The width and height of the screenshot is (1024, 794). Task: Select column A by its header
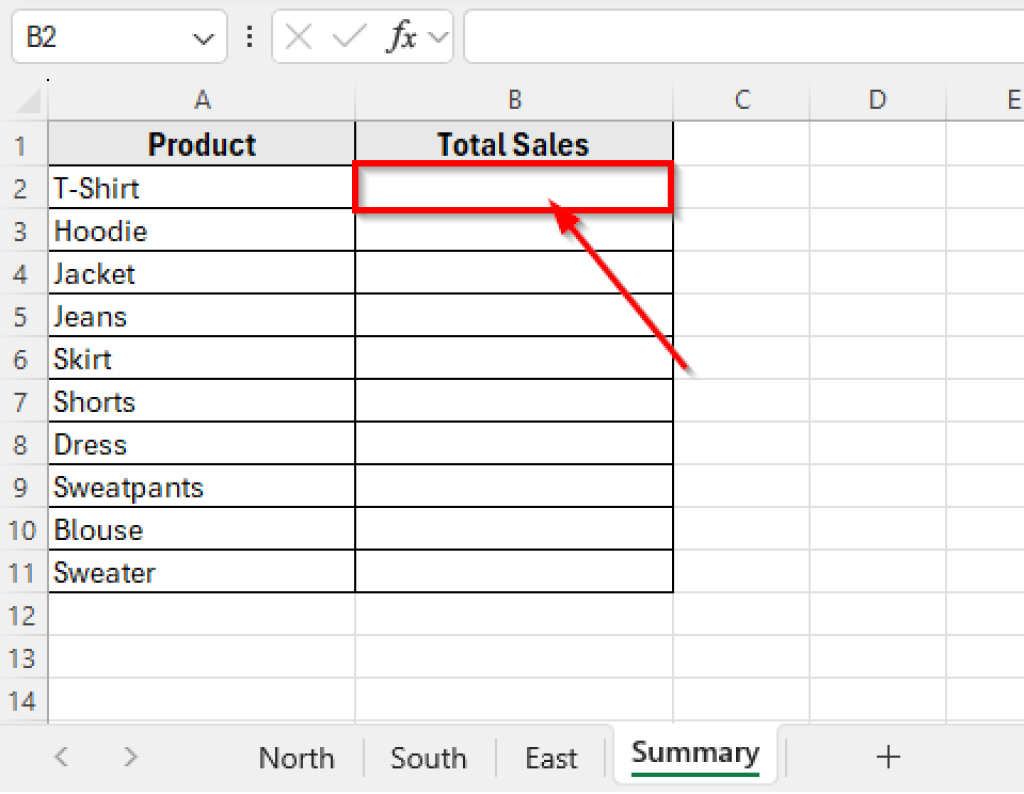click(202, 100)
